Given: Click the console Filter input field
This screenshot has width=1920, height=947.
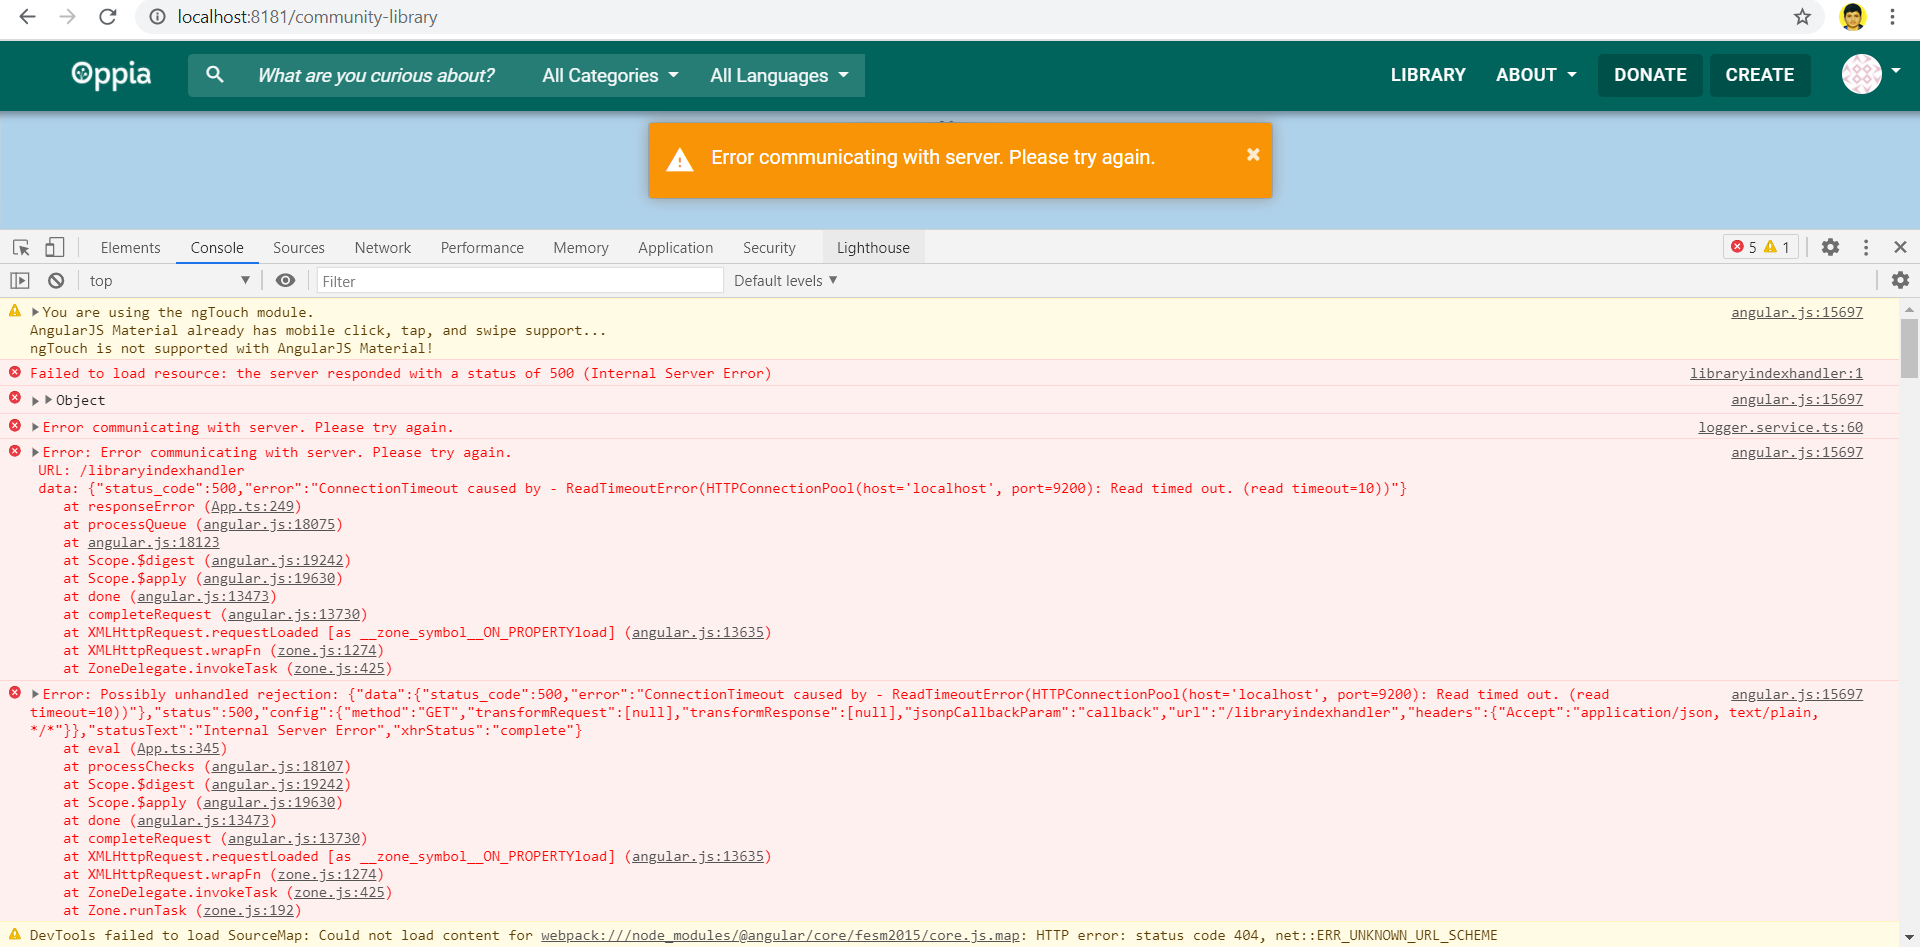Looking at the screenshot, I should click(520, 281).
